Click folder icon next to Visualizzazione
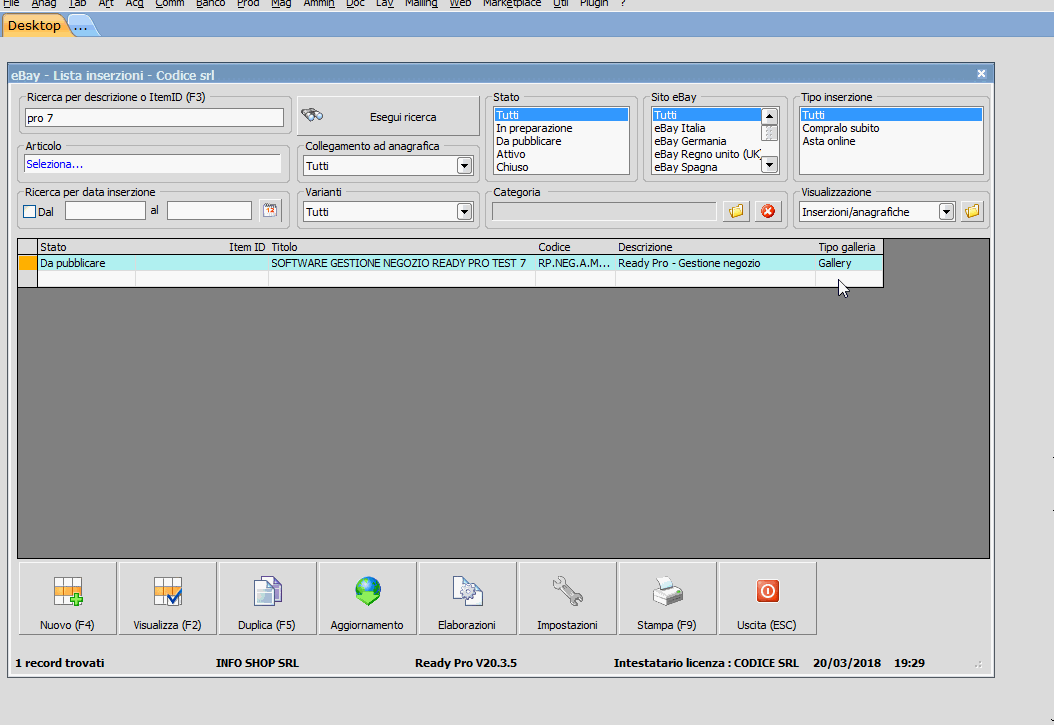This screenshot has height=725, width=1054. tap(972, 212)
